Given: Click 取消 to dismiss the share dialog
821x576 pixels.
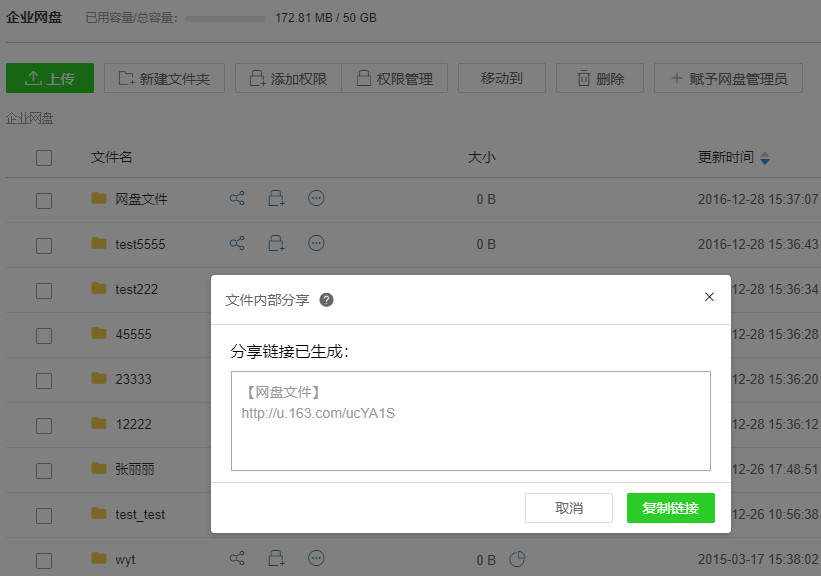Looking at the screenshot, I should tap(568, 508).
